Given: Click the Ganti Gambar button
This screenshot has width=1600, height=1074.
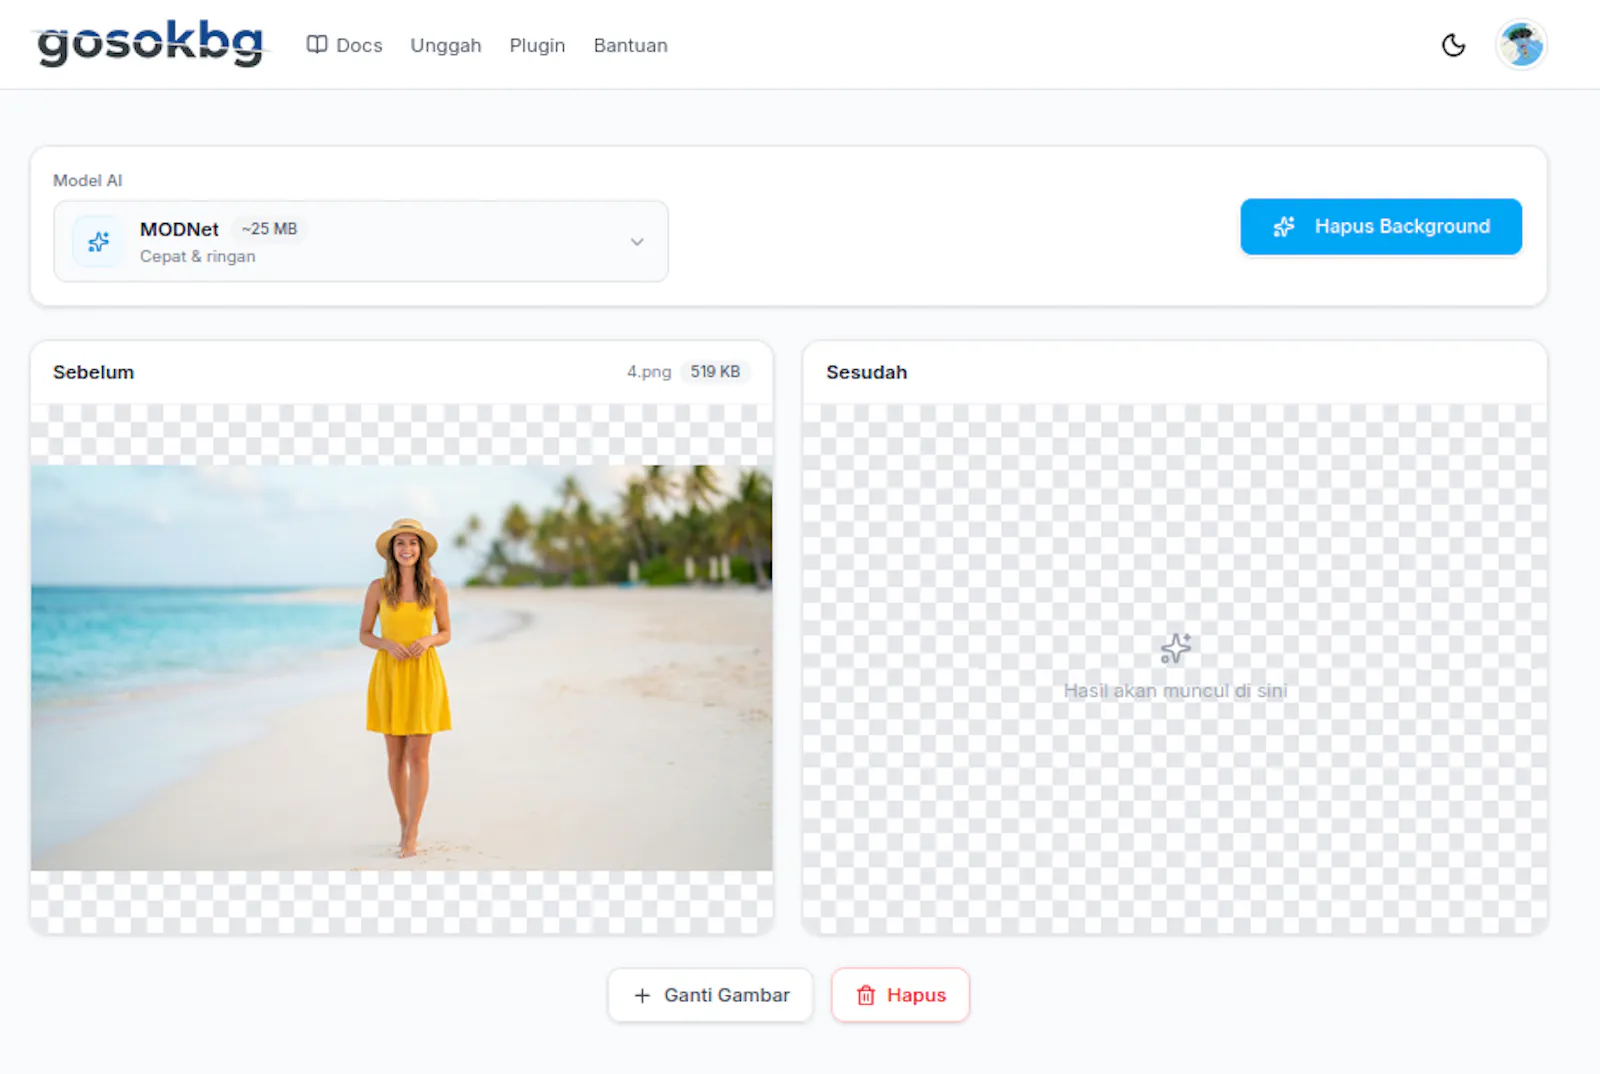Looking at the screenshot, I should tap(710, 995).
